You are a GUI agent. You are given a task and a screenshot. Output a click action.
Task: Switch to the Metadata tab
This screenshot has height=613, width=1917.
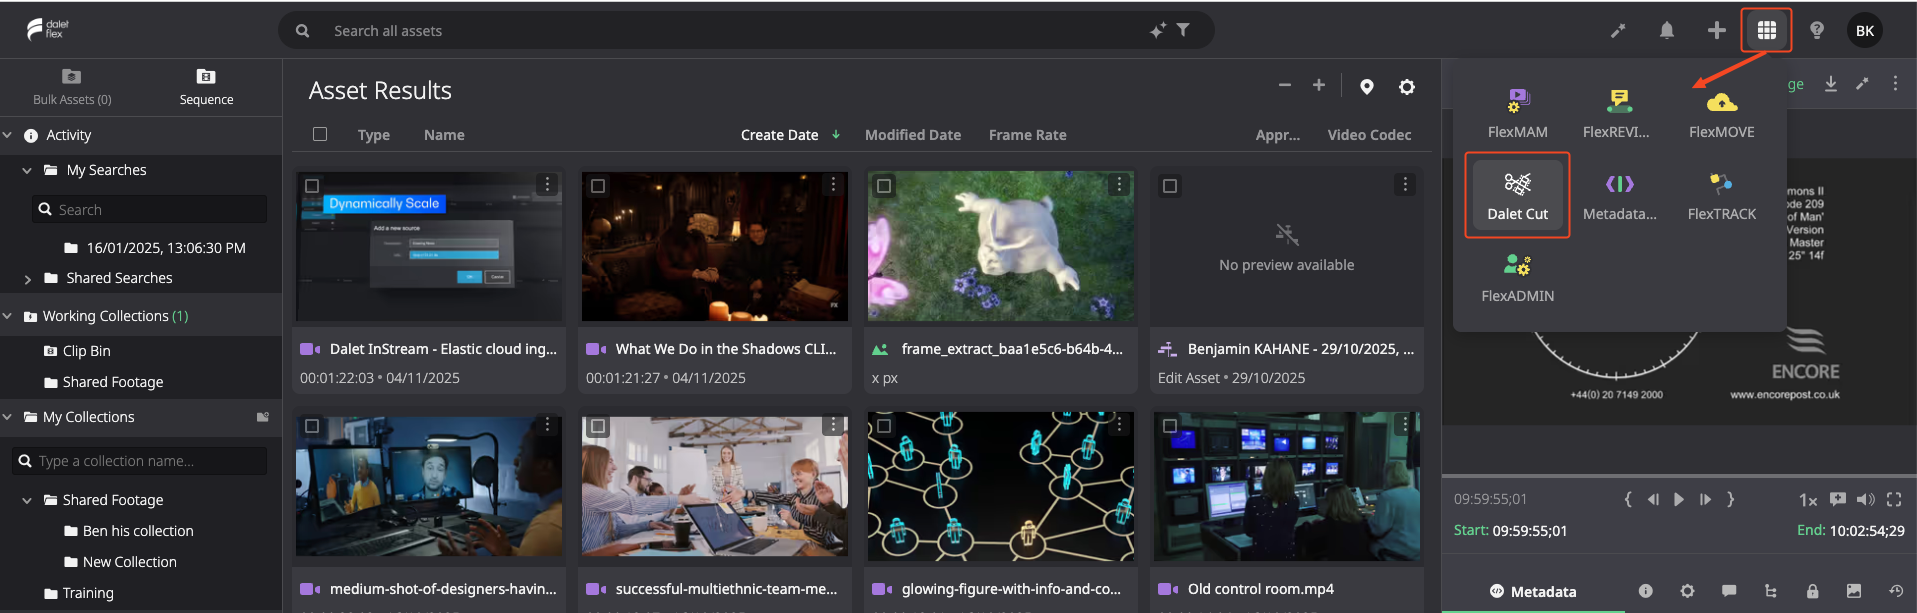click(x=1533, y=591)
